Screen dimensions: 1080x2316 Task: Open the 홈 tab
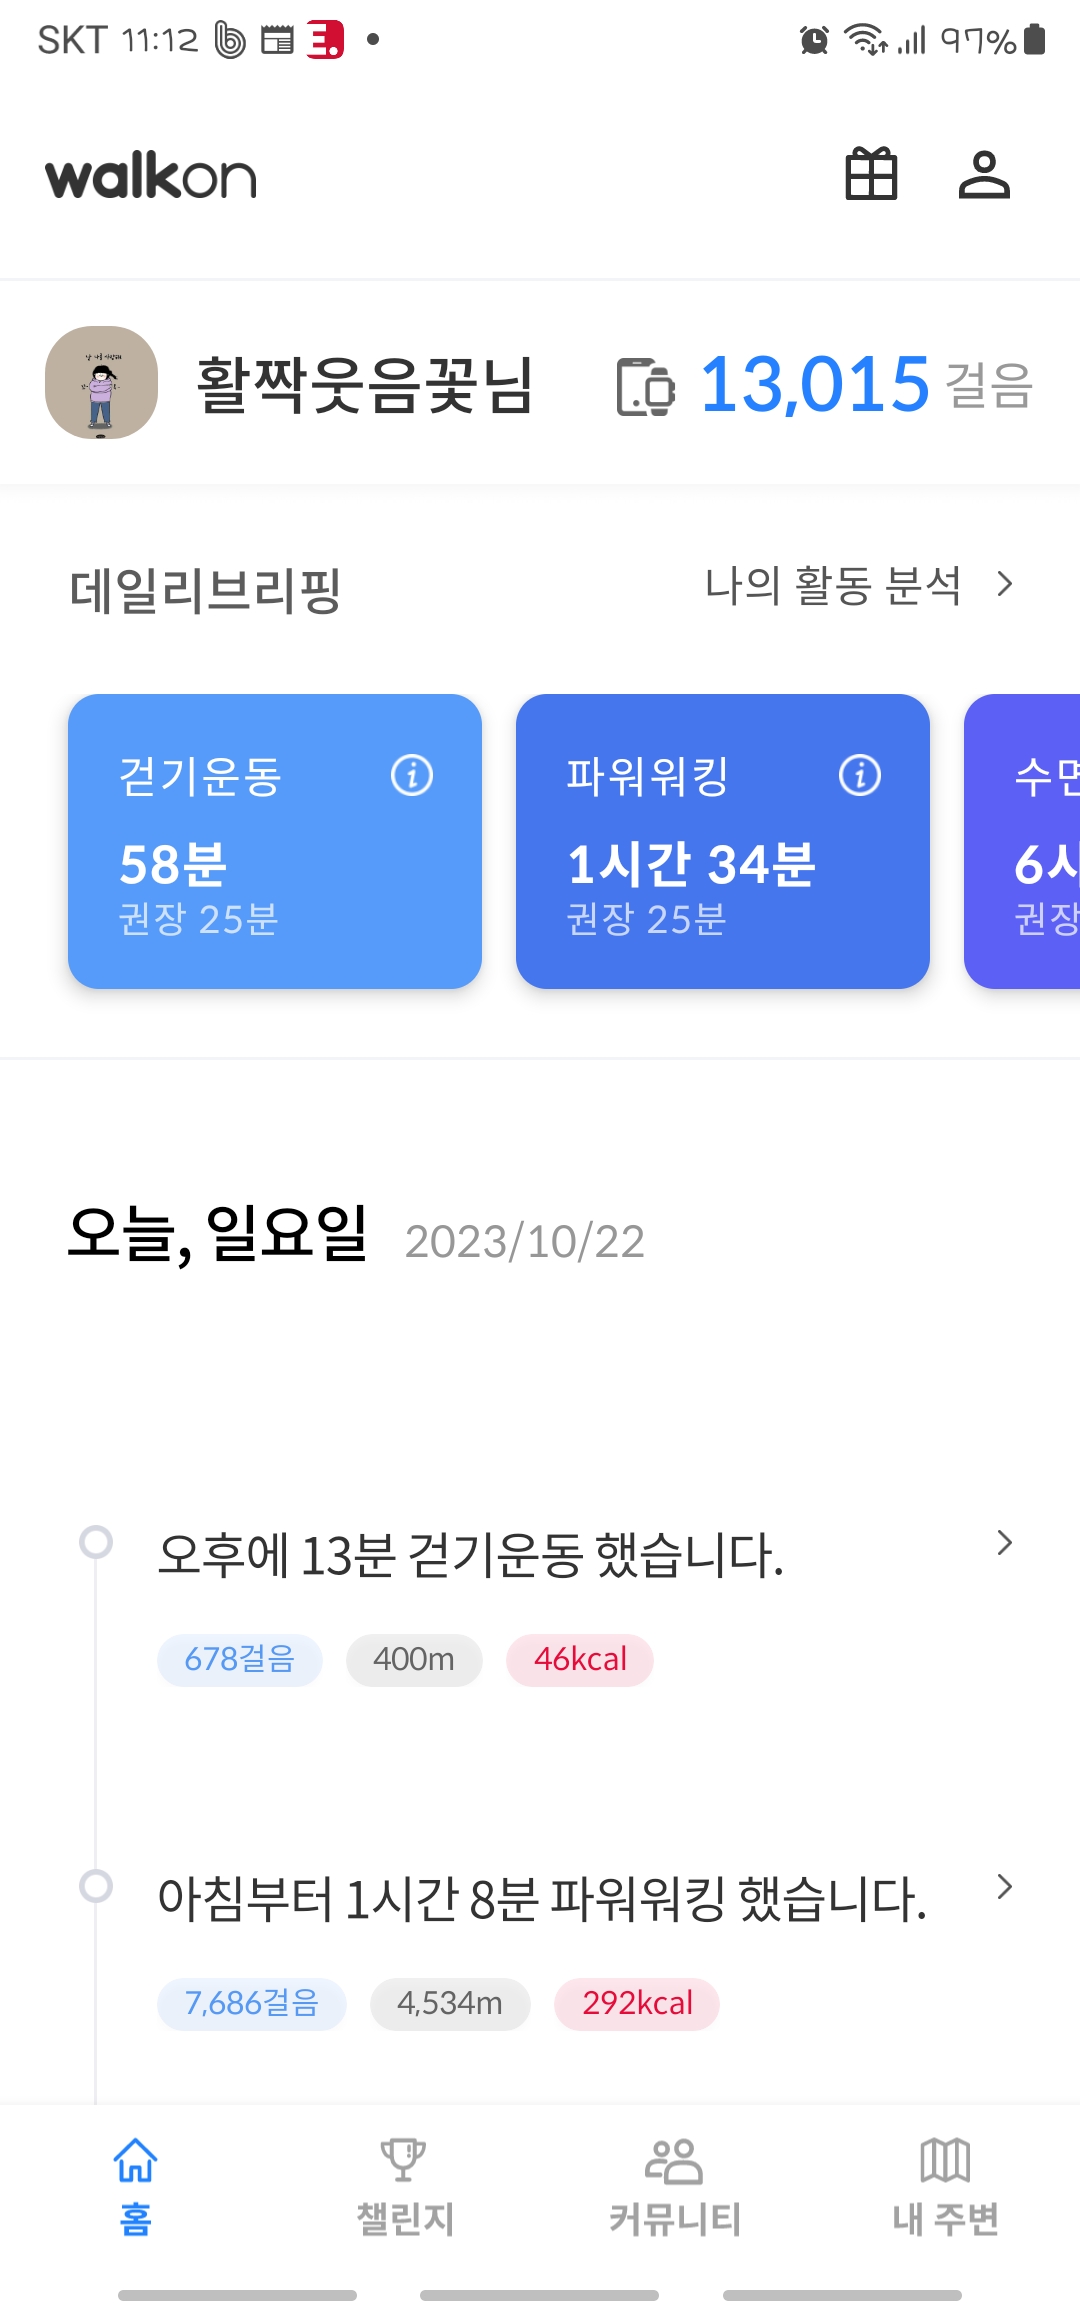[135, 2187]
